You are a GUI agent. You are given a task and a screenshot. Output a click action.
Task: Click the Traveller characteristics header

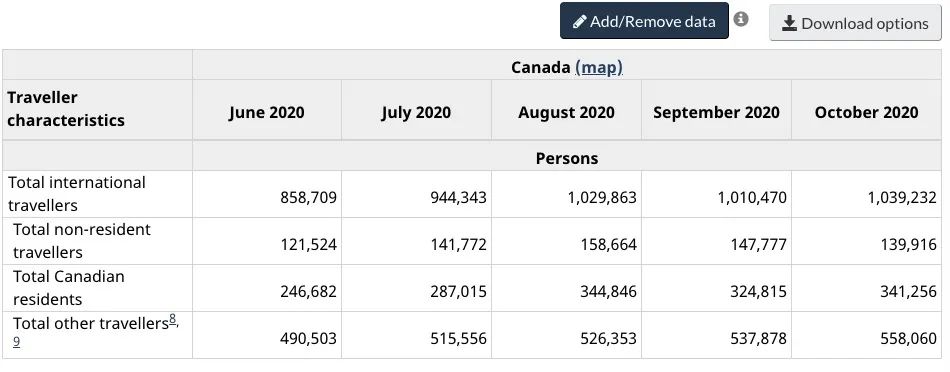point(66,109)
